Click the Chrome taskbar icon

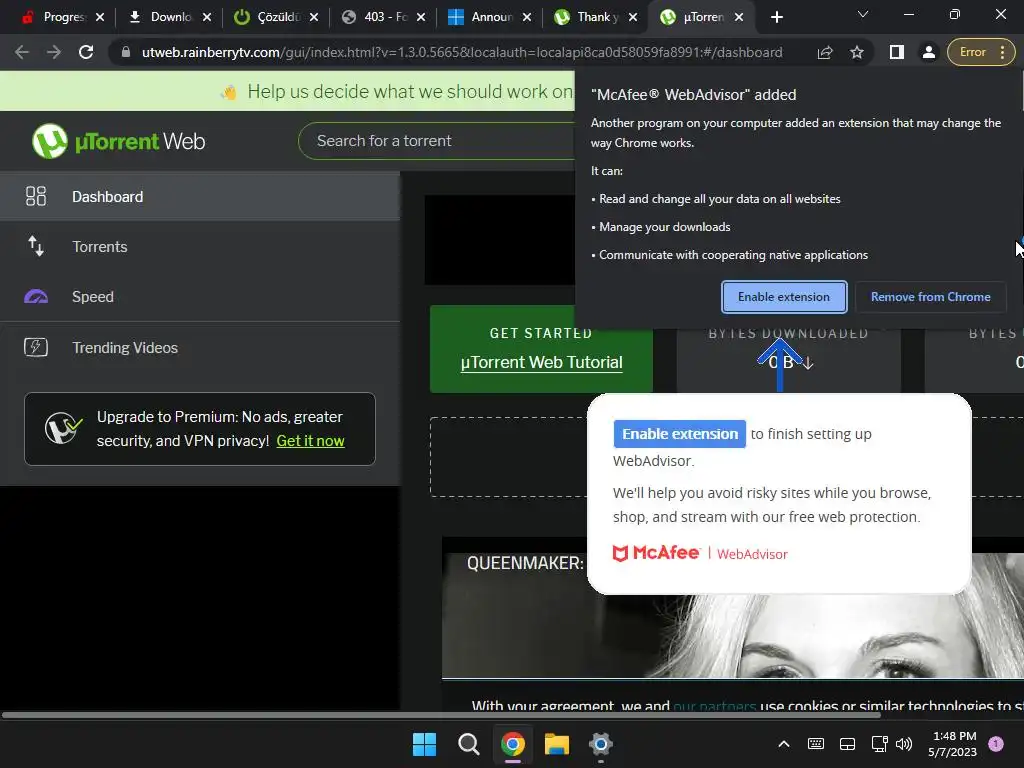point(513,744)
